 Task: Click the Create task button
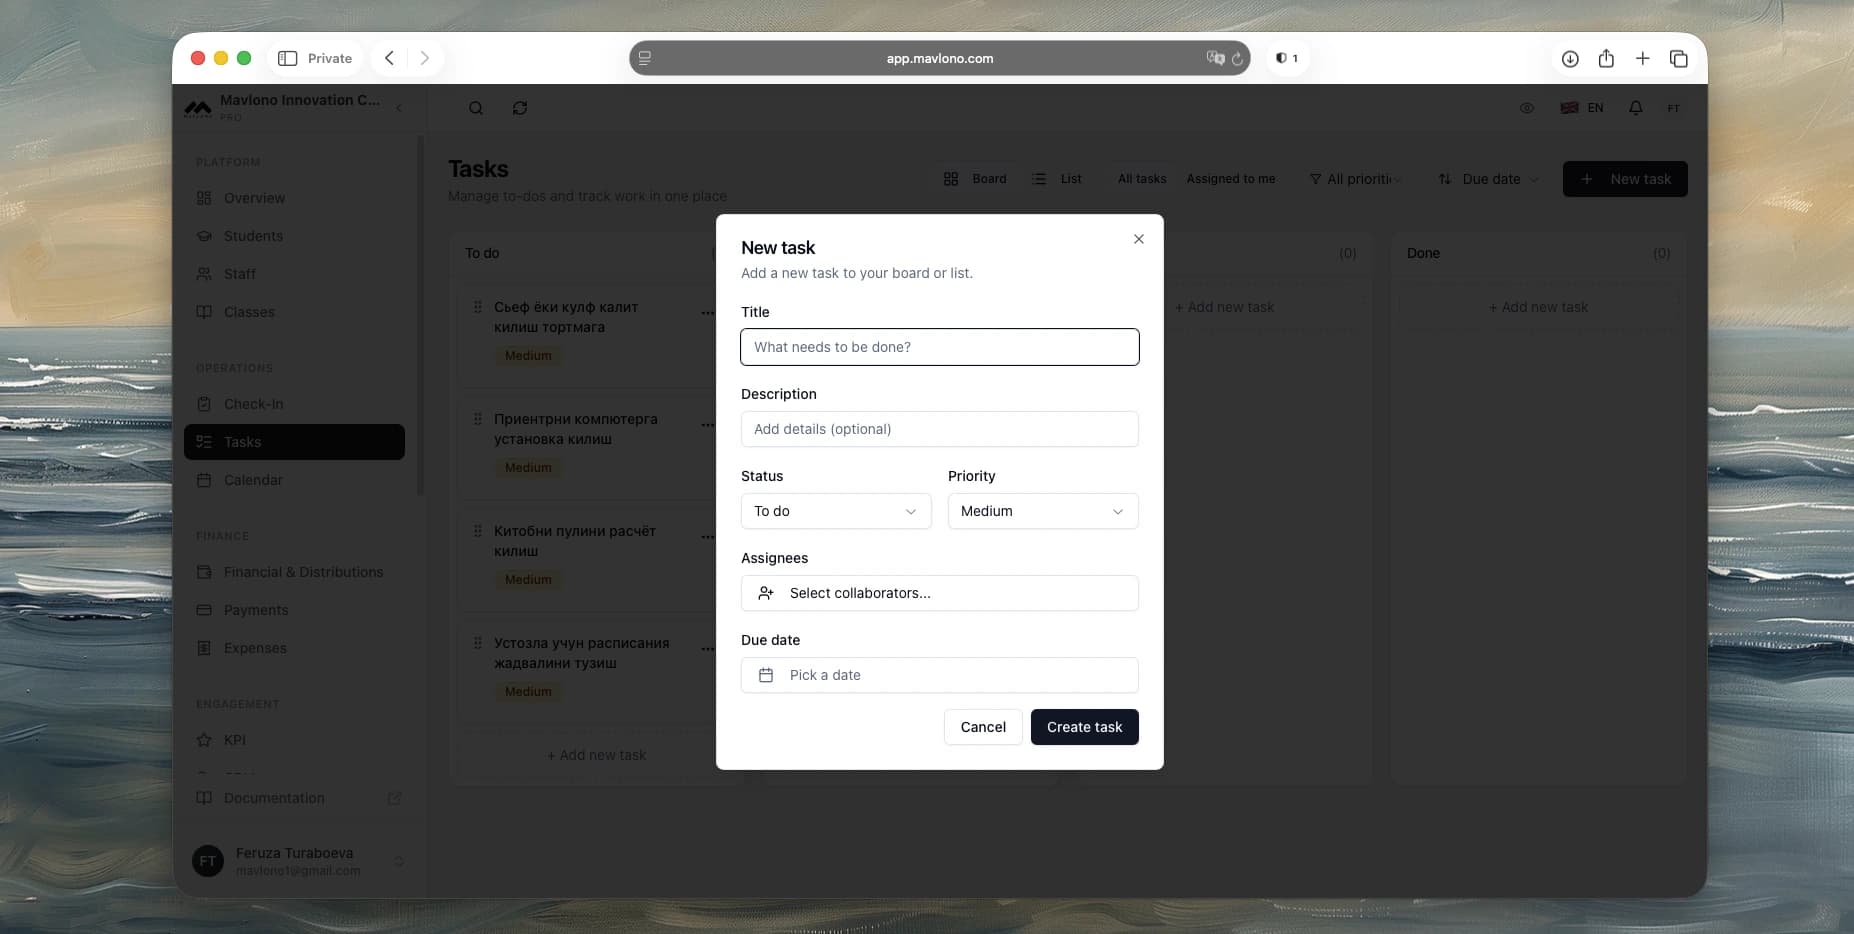(1084, 727)
